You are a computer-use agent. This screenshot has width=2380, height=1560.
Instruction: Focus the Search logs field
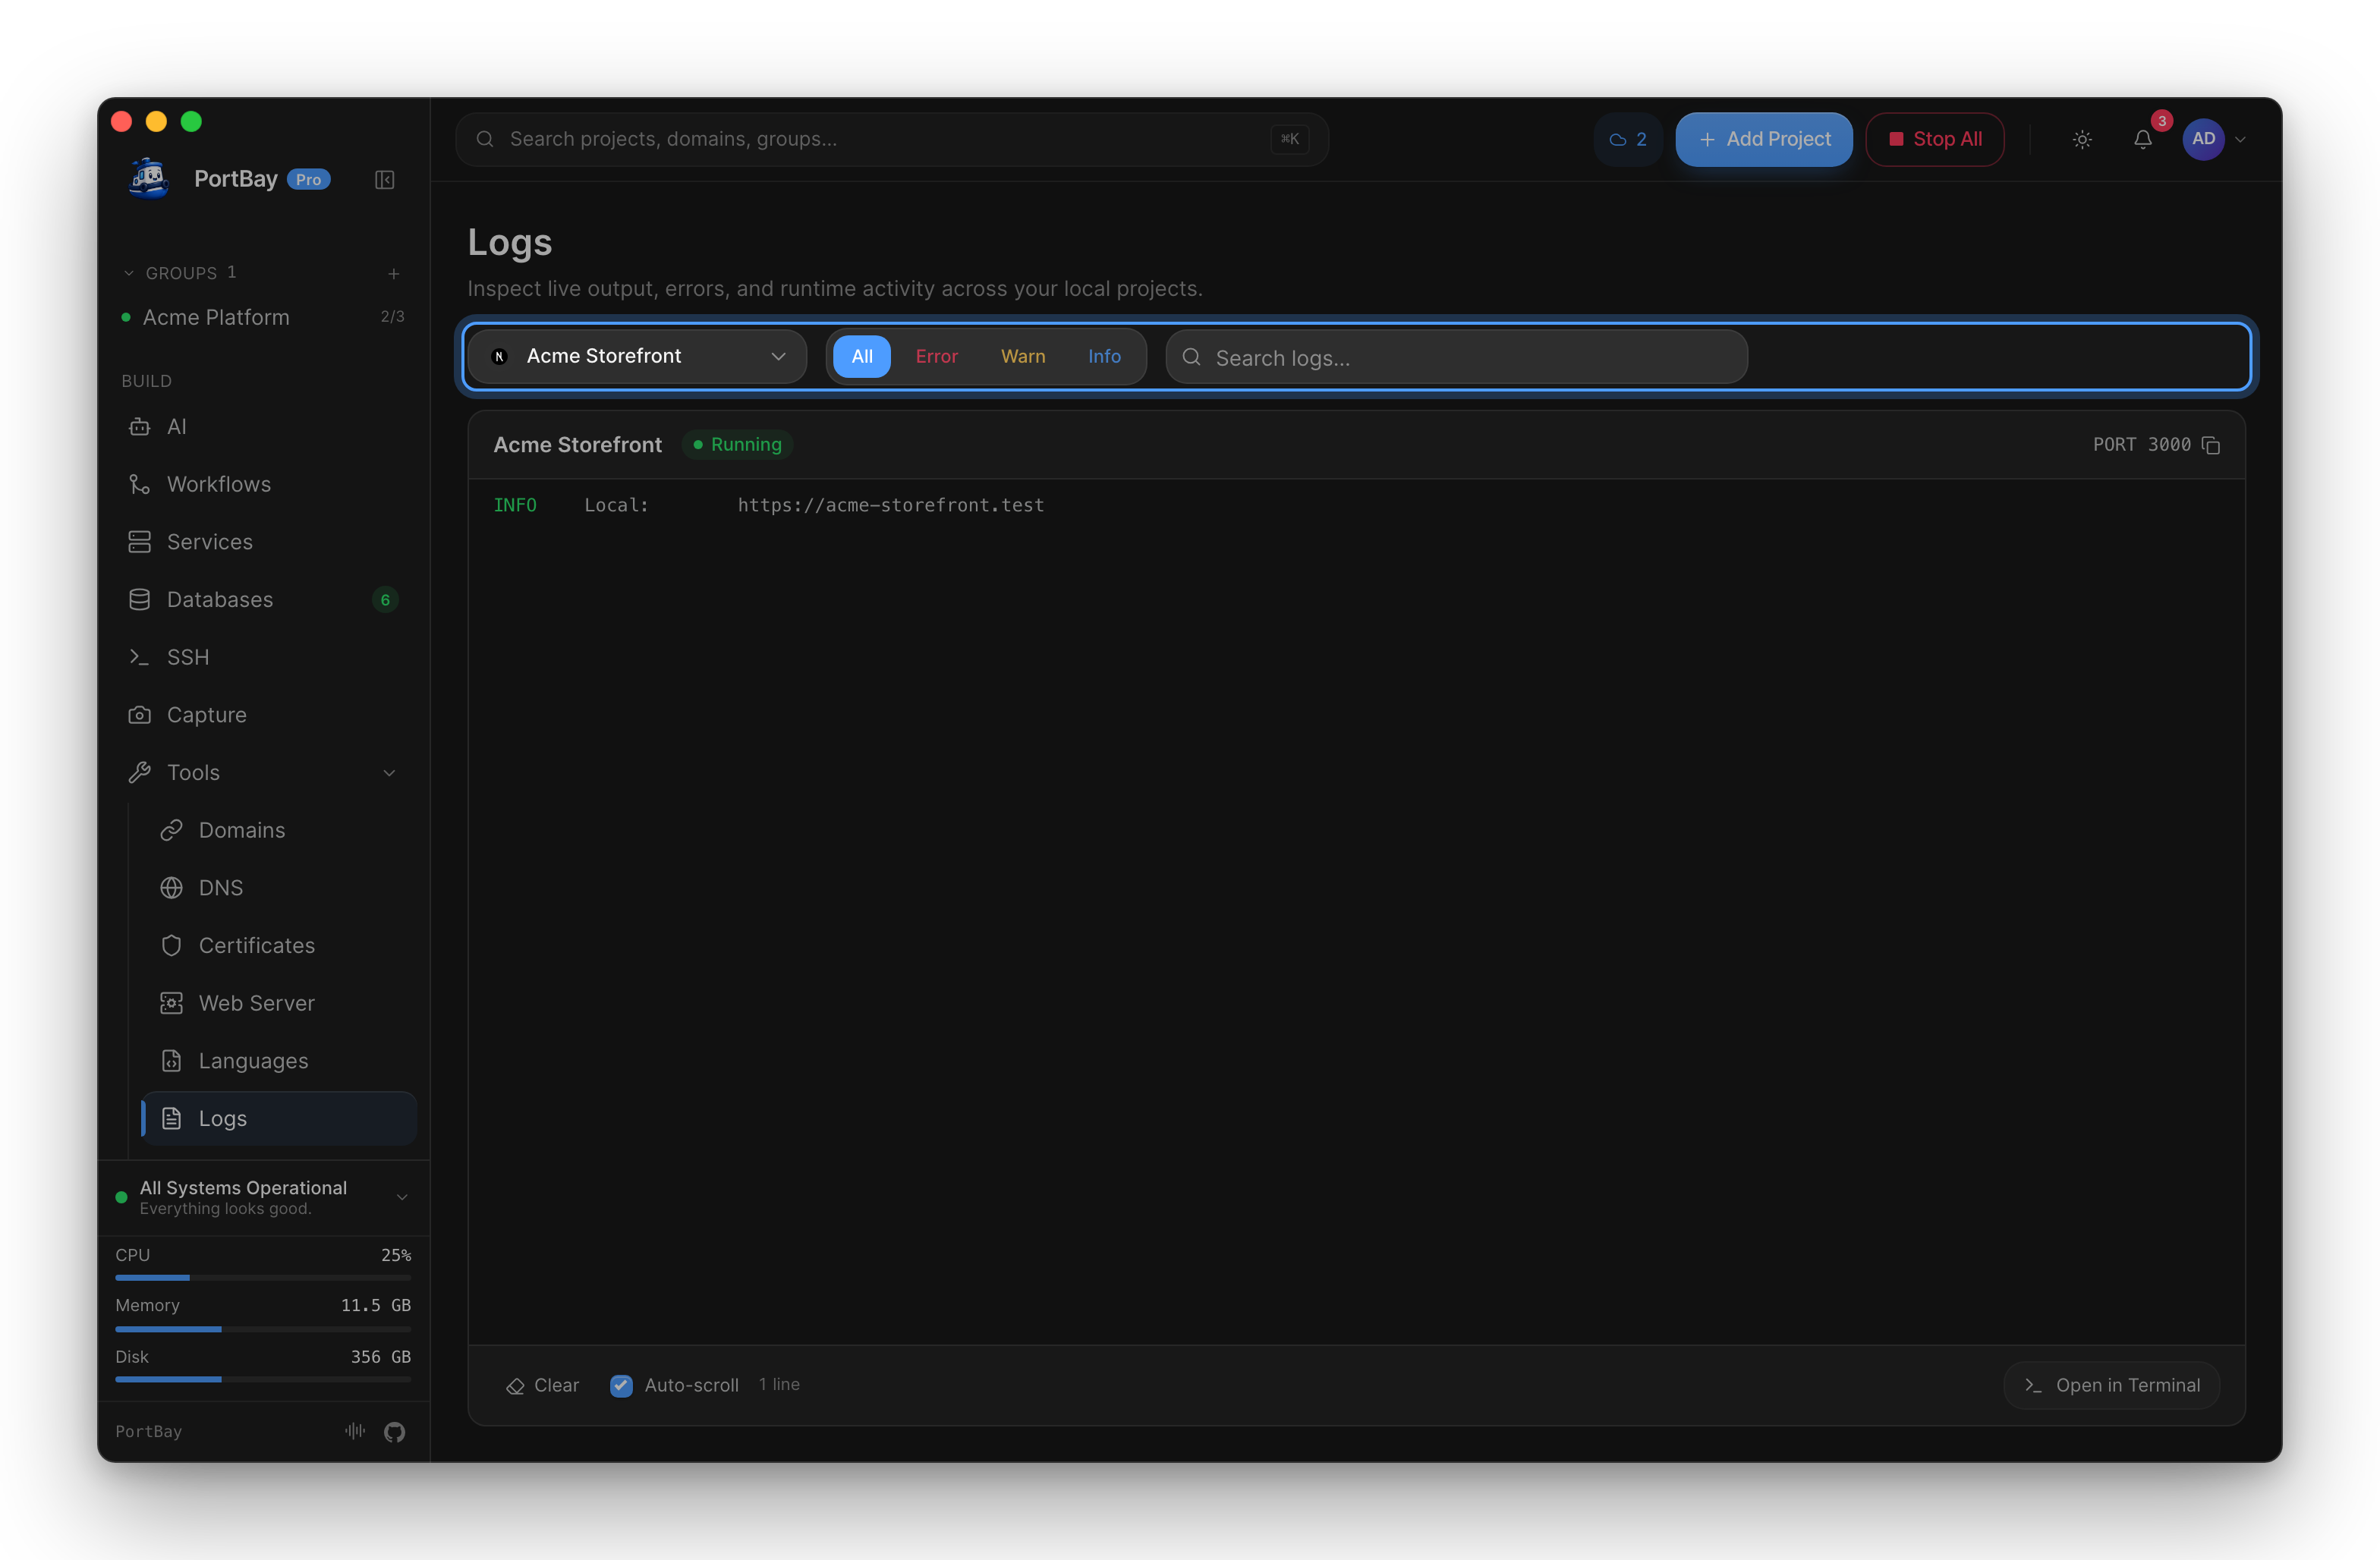[1456, 357]
